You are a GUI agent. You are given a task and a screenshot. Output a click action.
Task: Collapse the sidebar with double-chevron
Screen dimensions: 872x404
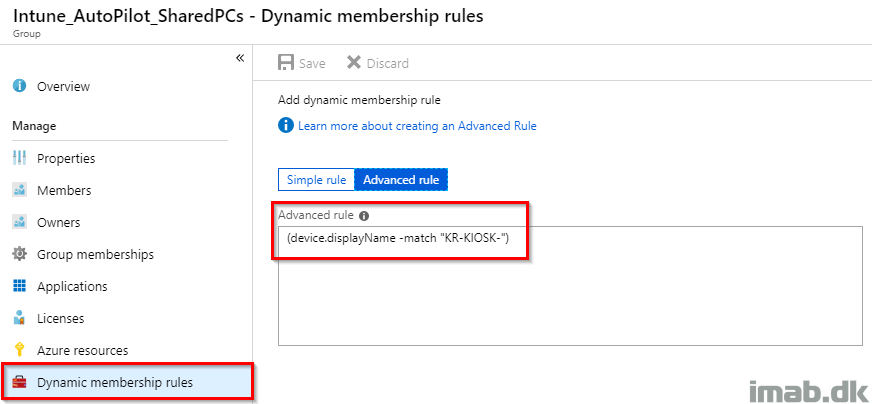point(240,58)
